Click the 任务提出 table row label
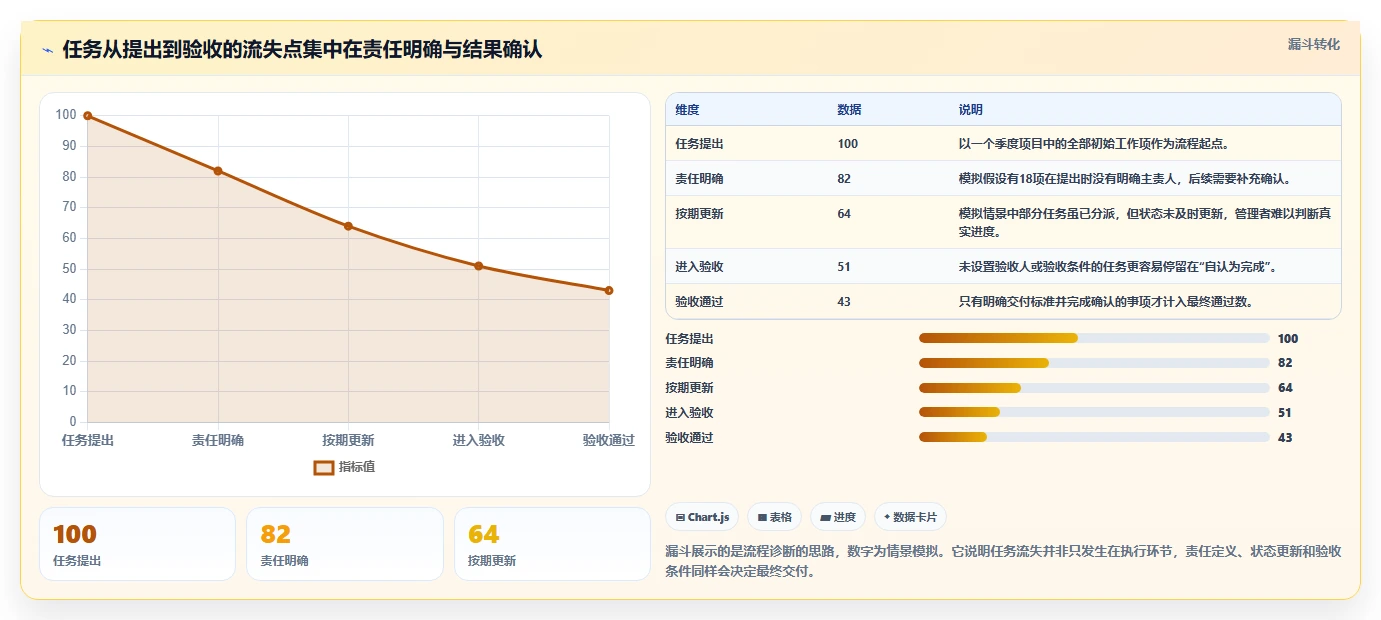The width and height of the screenshot is (1381, 620). [700, 144]
